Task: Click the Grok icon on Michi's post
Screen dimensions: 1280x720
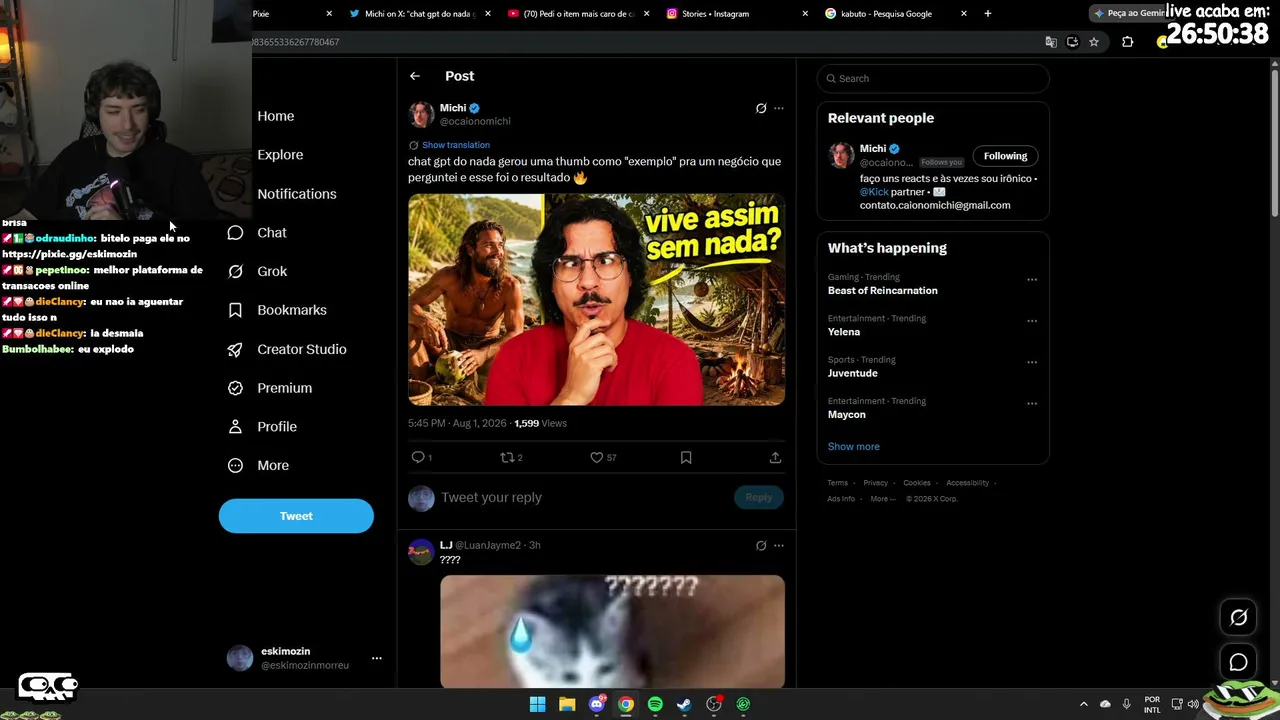Action: (x=761, y=108)
